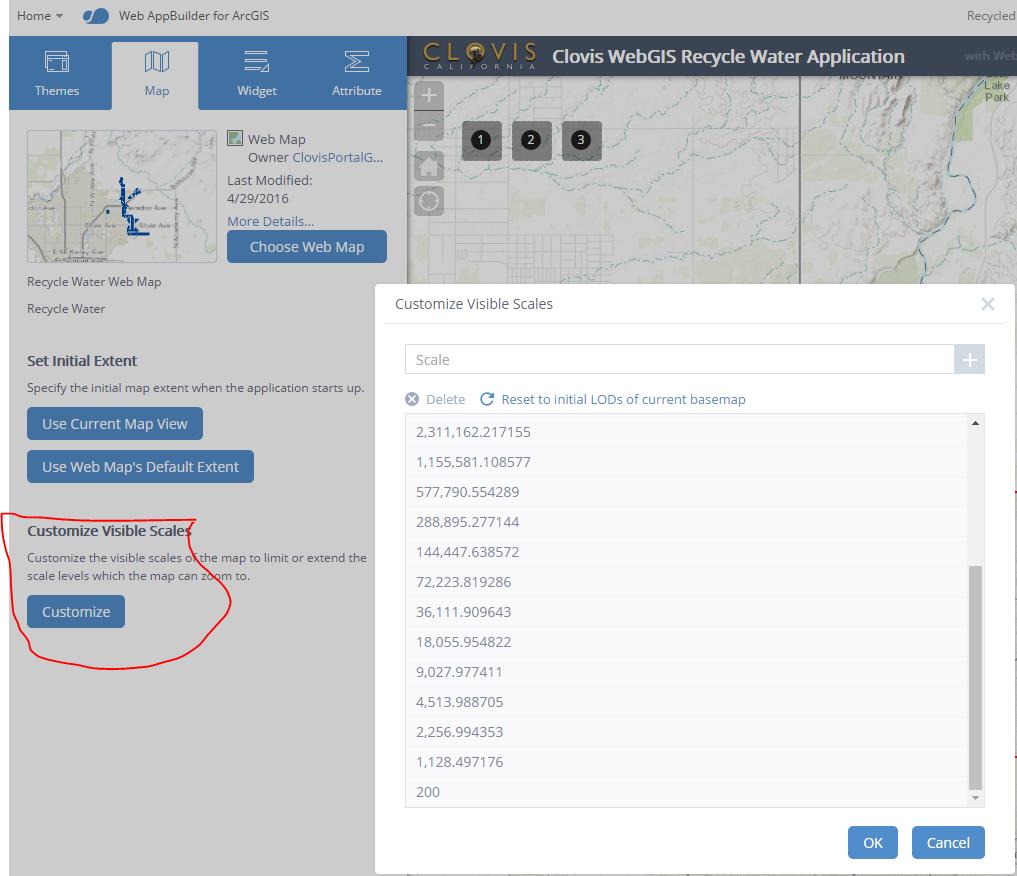Select the scale row 200
Image resolution: width=1017 pixels, height=876 pixels.
tap(686, 792)
